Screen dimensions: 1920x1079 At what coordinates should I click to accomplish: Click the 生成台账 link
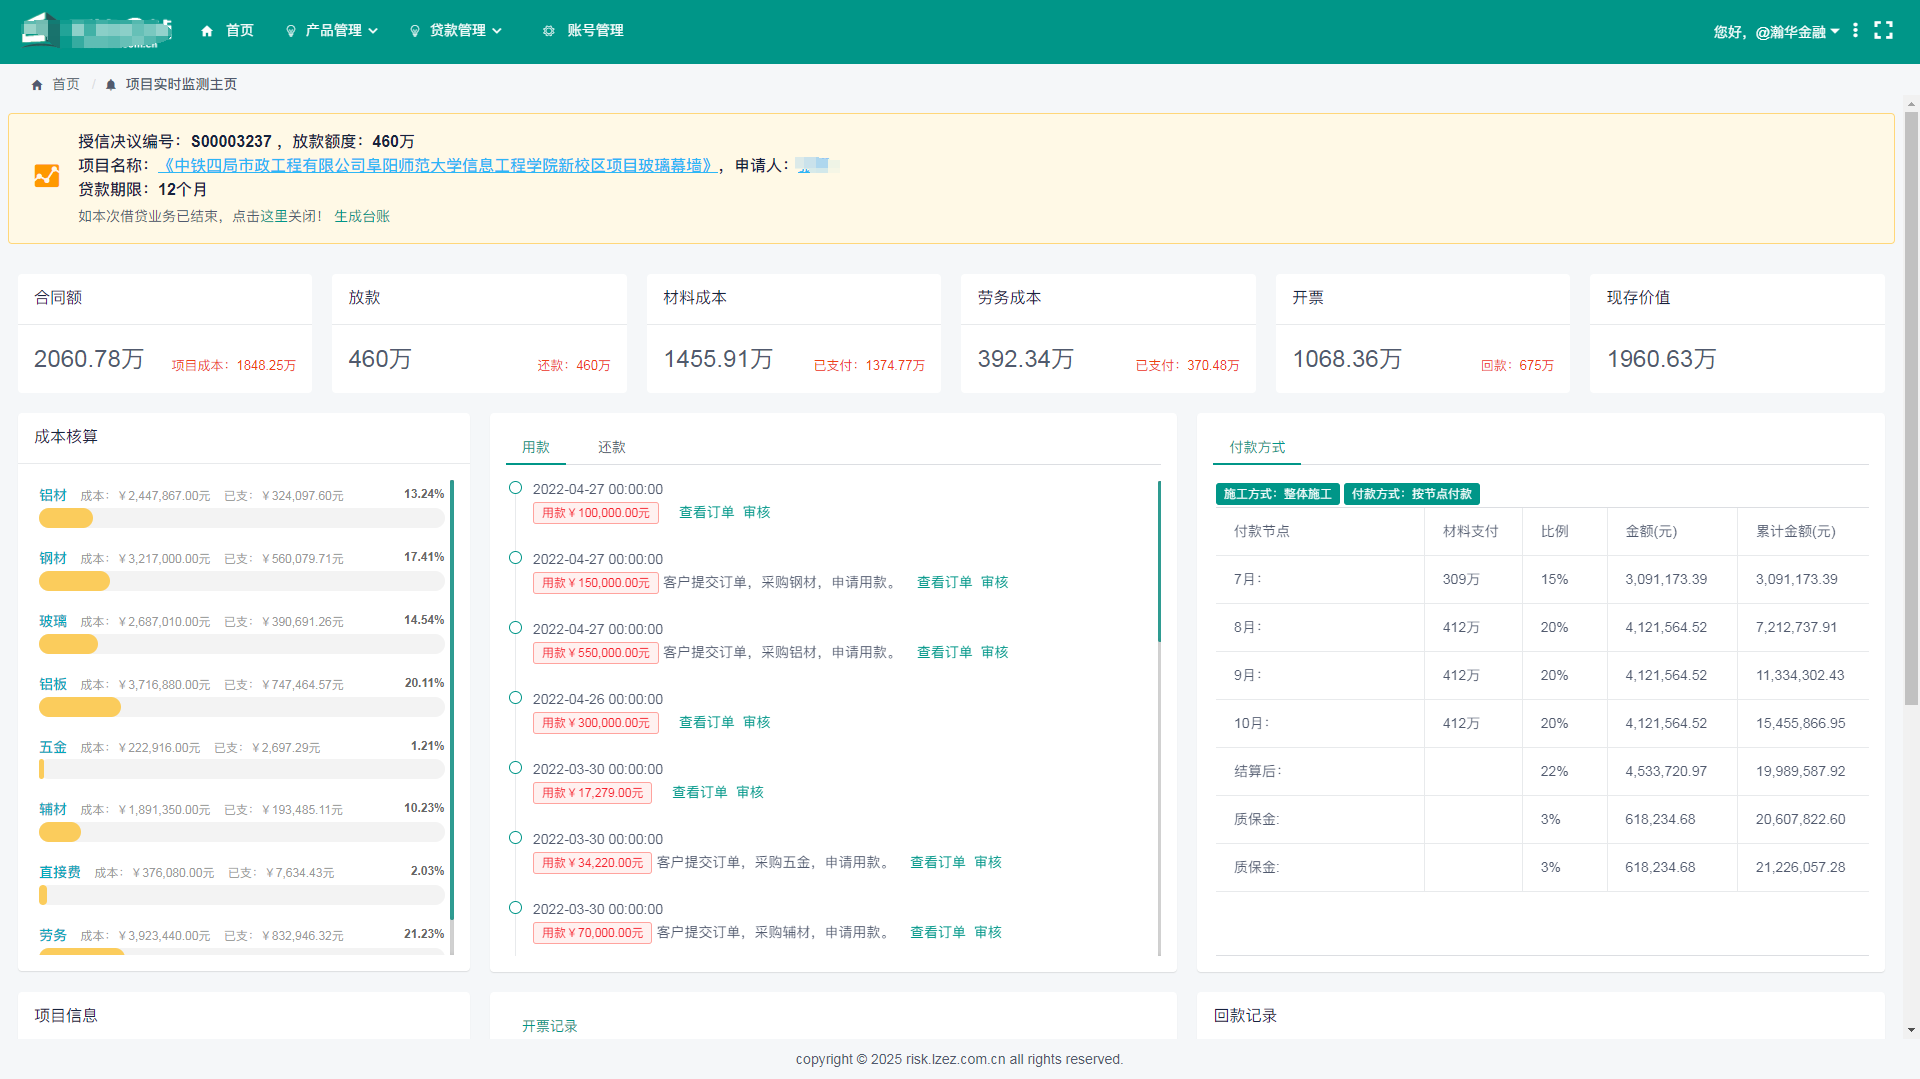point(362,216)
